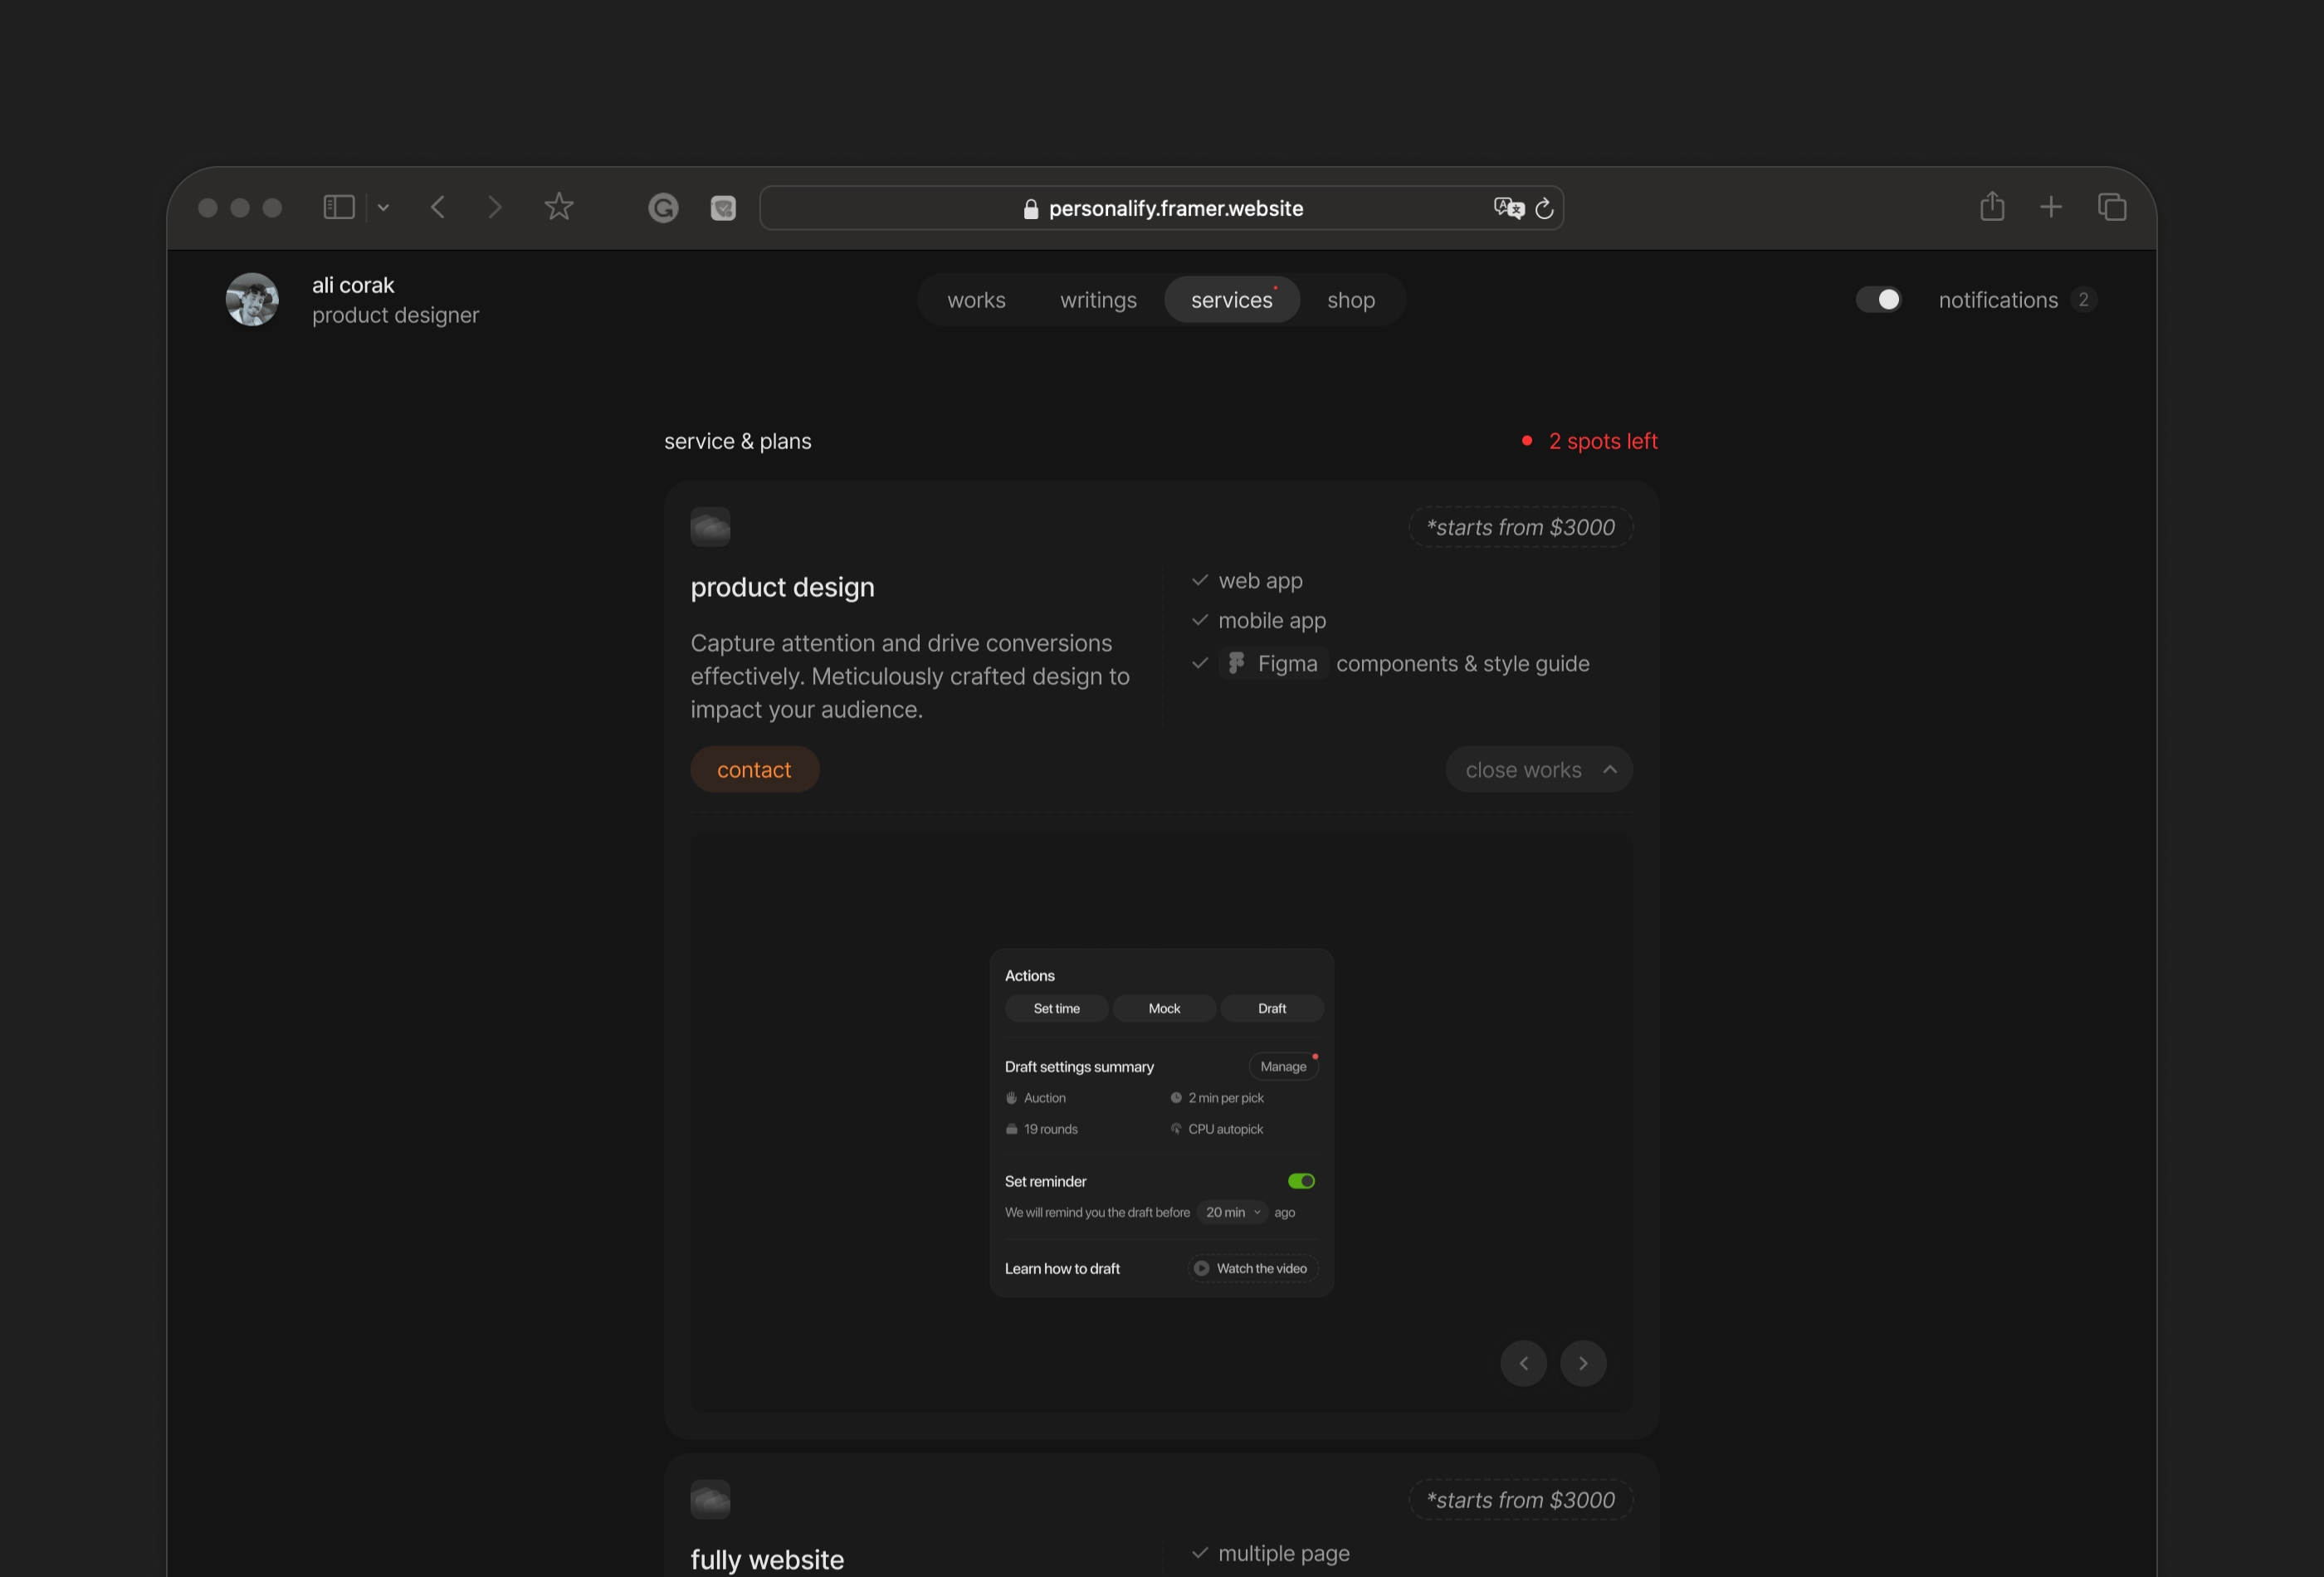Click the checkmark next to web app

tap(1200, 580)
